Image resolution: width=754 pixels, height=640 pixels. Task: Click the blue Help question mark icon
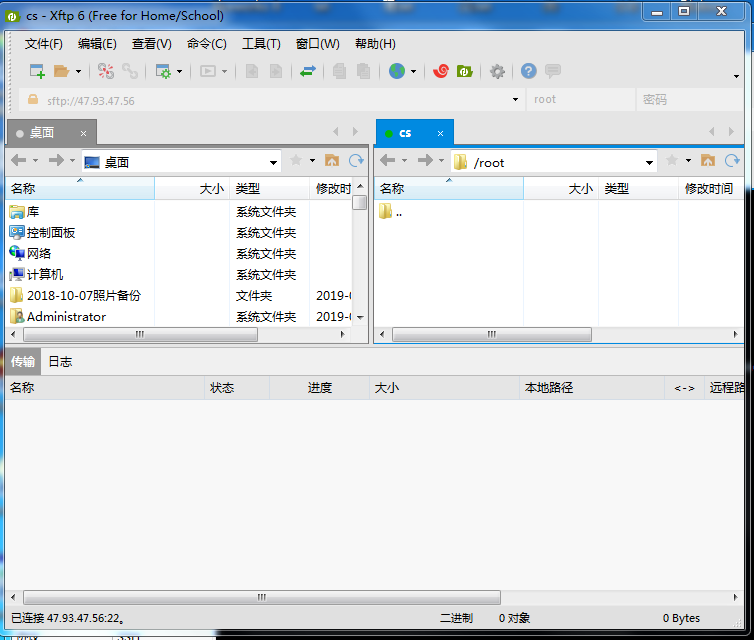coord(528,71)
